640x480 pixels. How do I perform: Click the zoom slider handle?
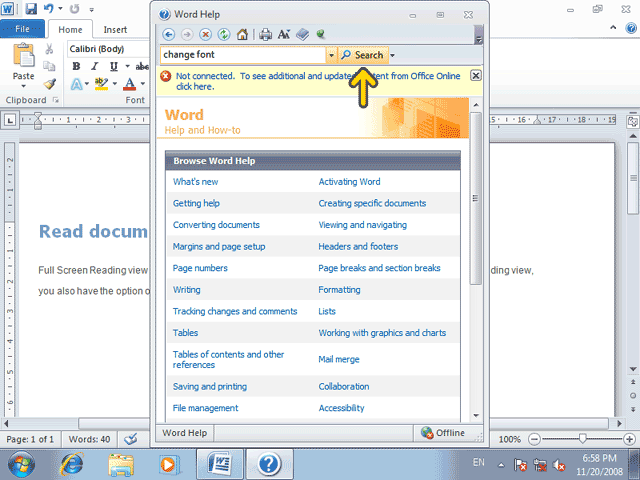582,438
